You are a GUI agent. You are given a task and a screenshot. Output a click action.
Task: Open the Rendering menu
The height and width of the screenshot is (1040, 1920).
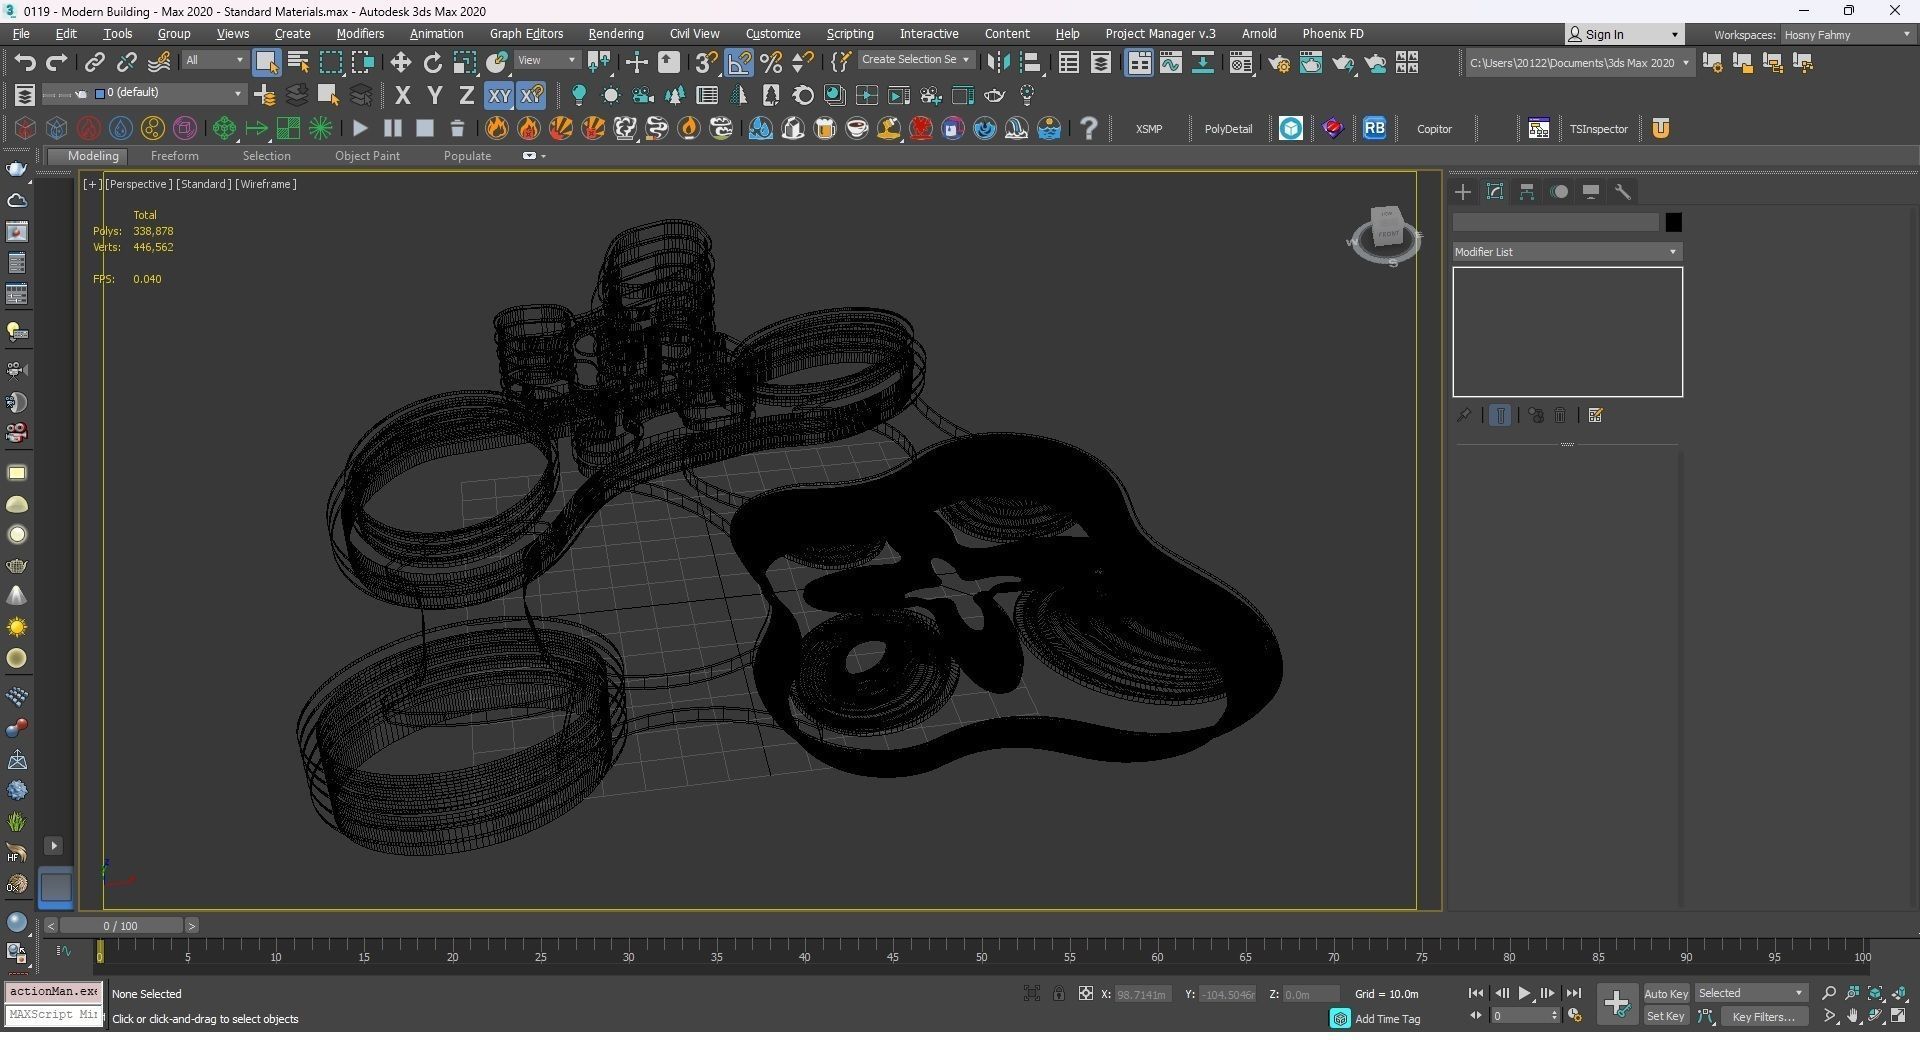[x=616, y=34]
